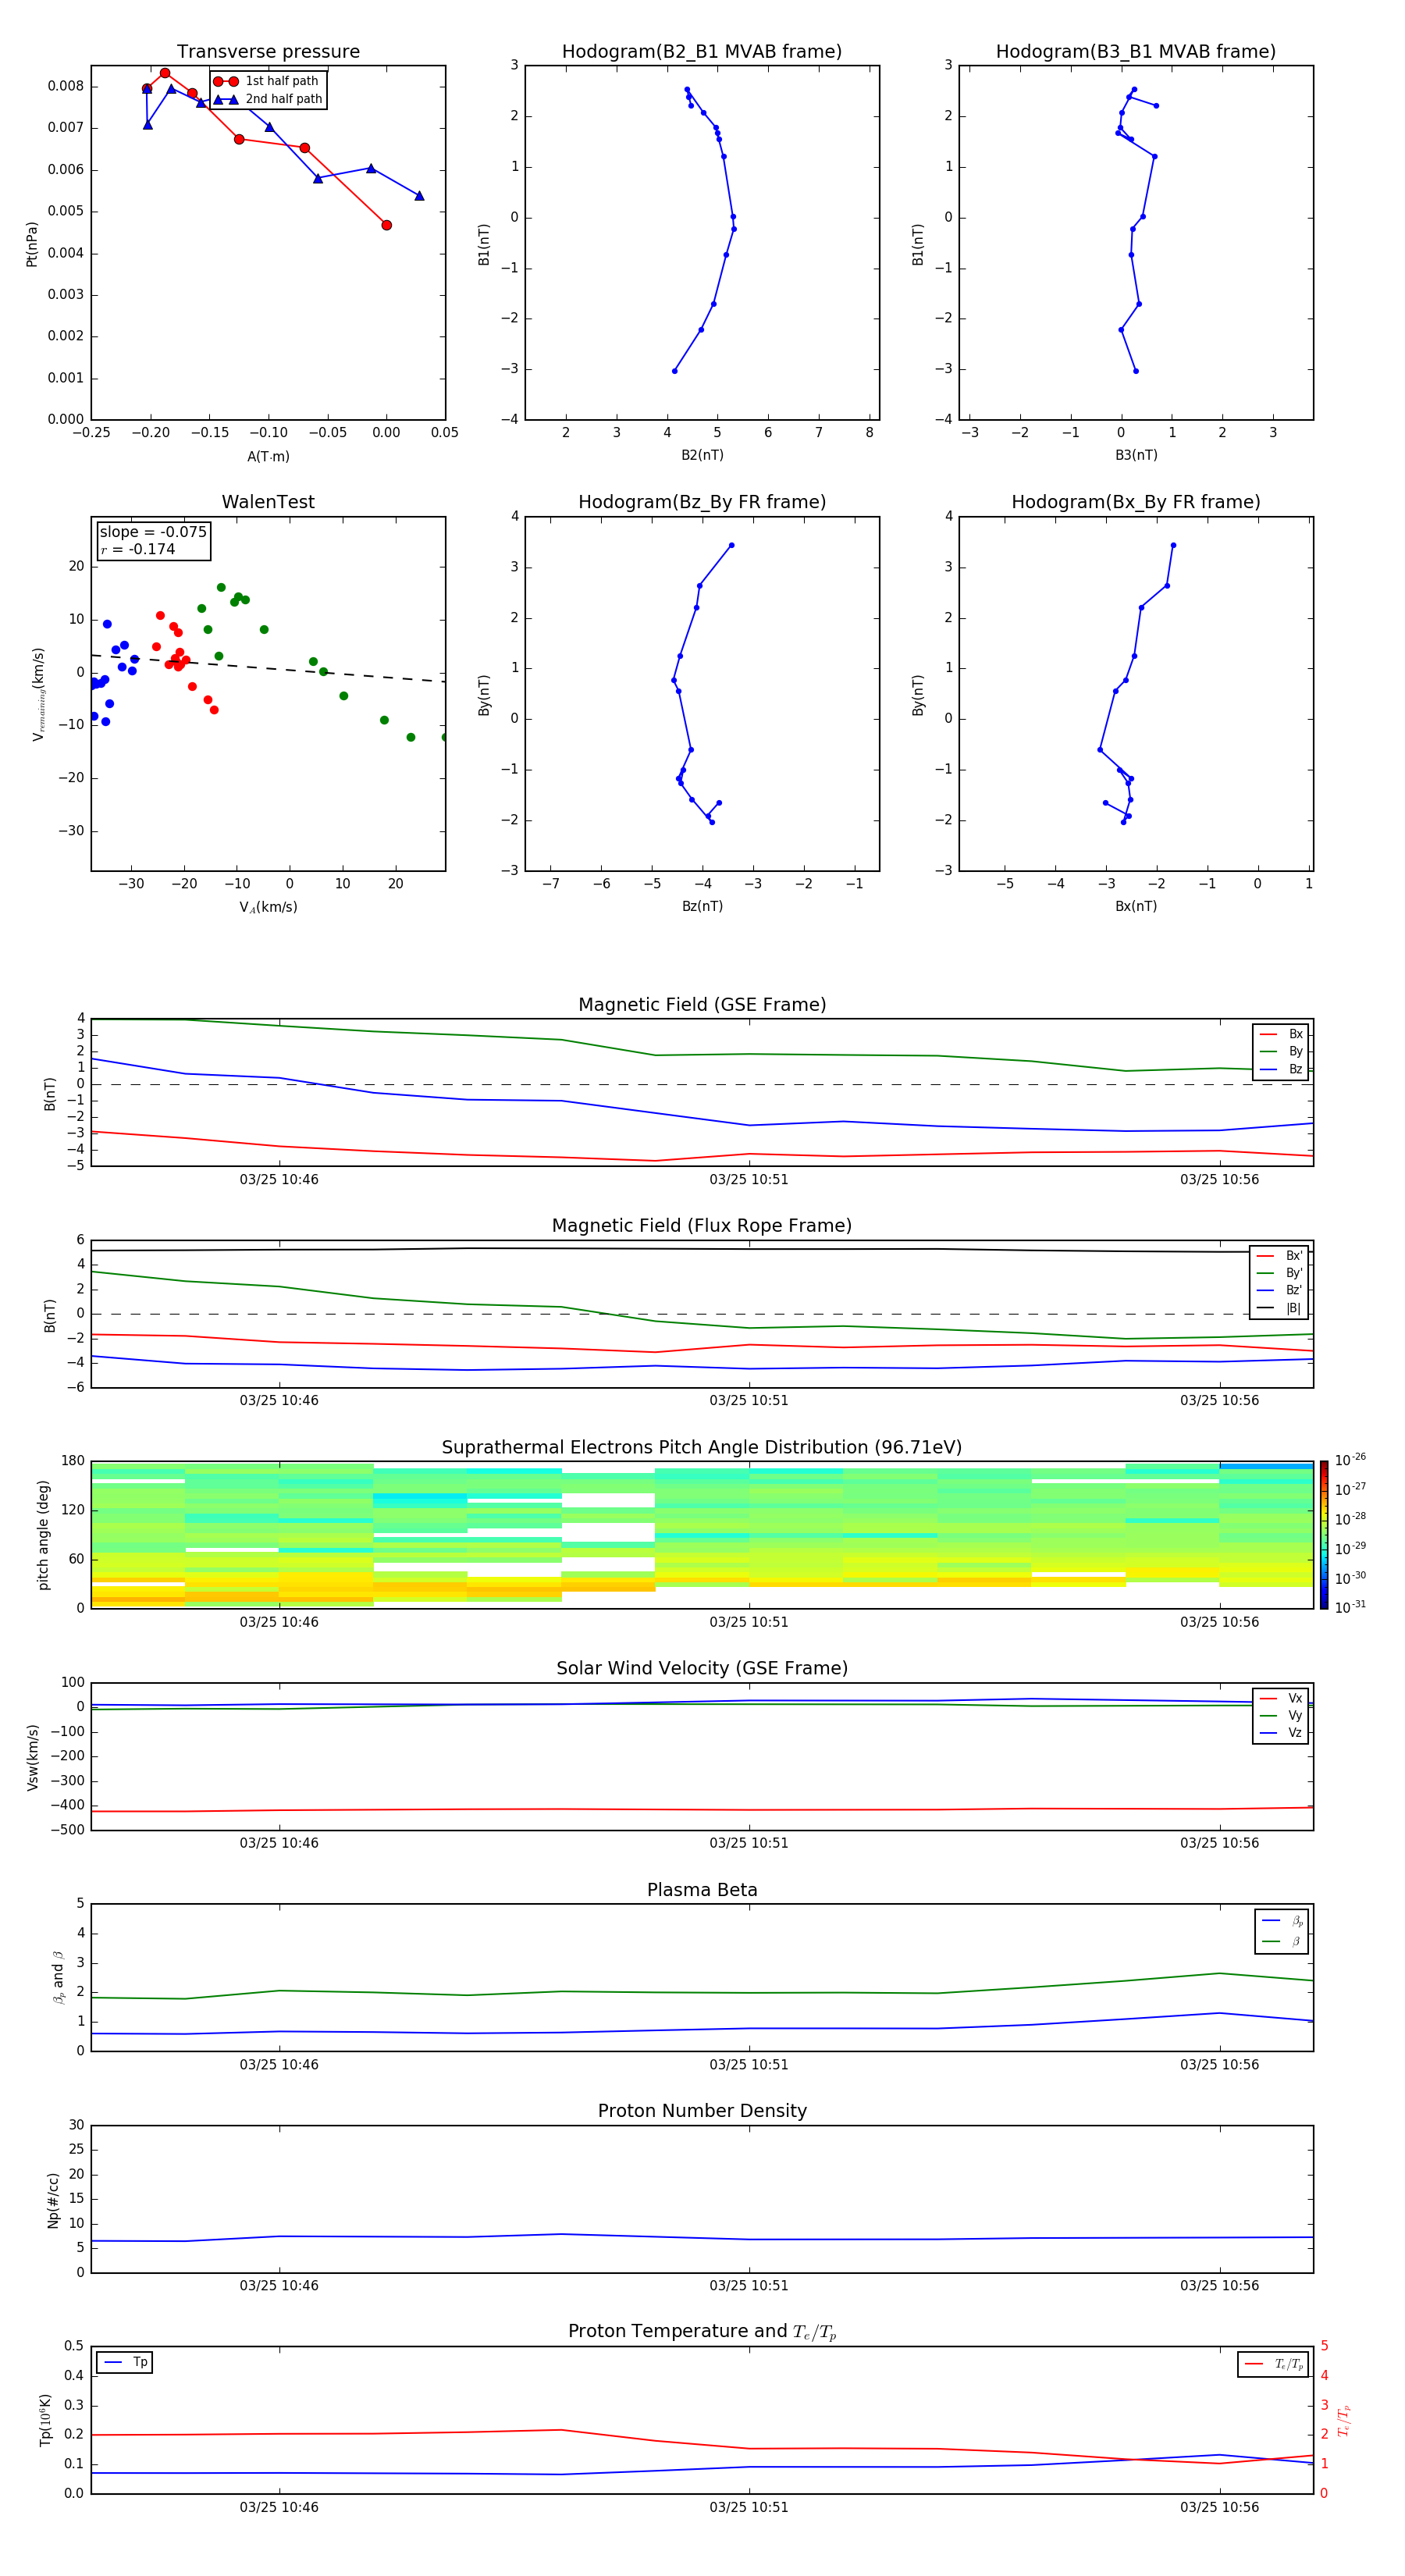Click '2nd half path' legend entry
The height and width of the screenshot is (2576, 1405).
(x=268, y=99)
